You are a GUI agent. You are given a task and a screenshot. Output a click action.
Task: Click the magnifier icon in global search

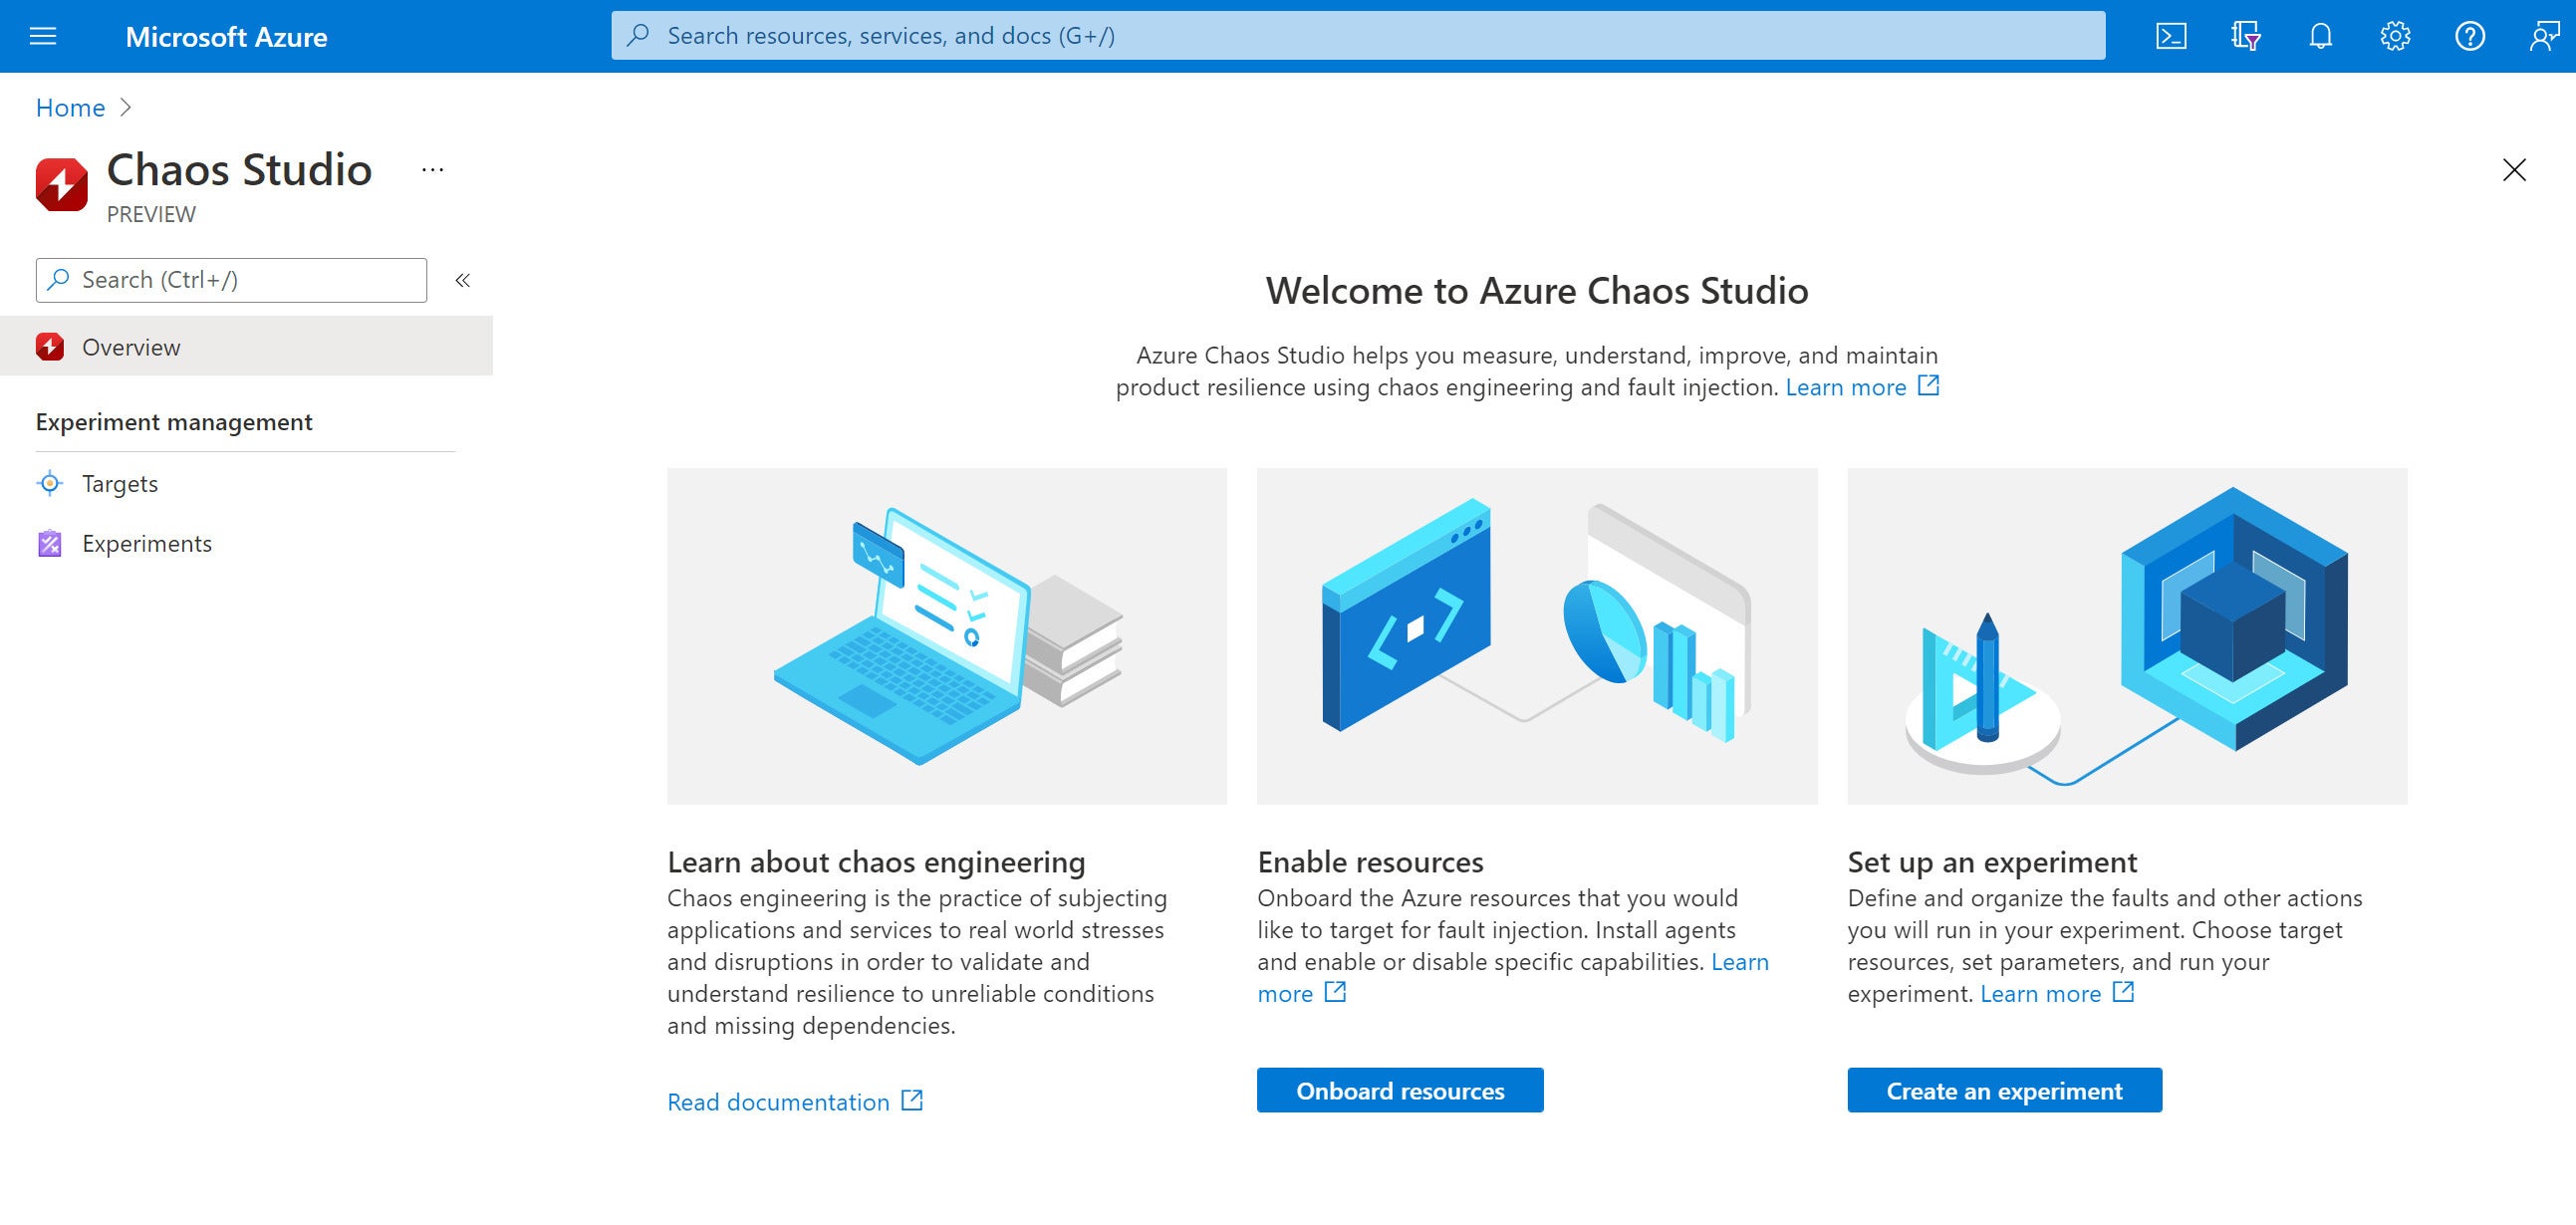click(x=638, y=36)
